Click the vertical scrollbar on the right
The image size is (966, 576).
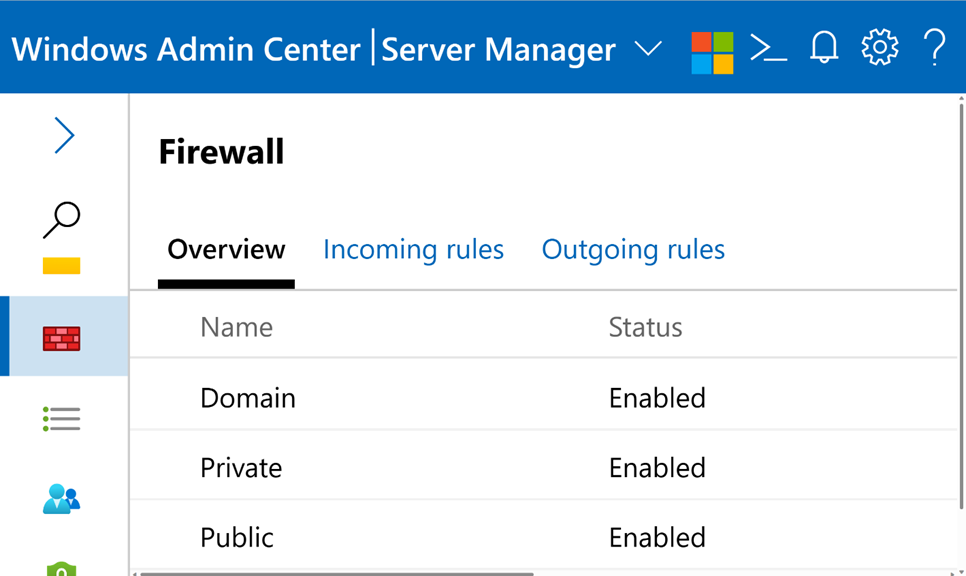click(x=962, y=305)
